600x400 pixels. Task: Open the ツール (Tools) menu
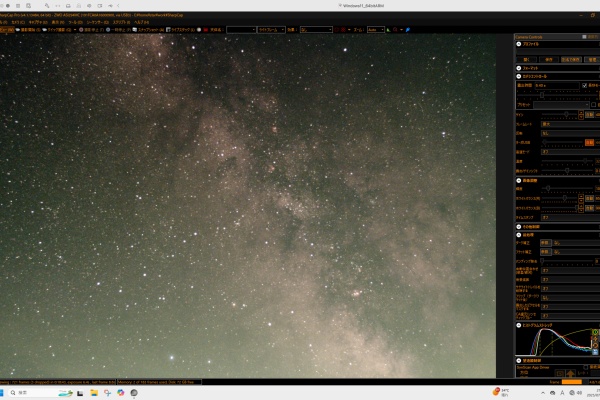75,22
